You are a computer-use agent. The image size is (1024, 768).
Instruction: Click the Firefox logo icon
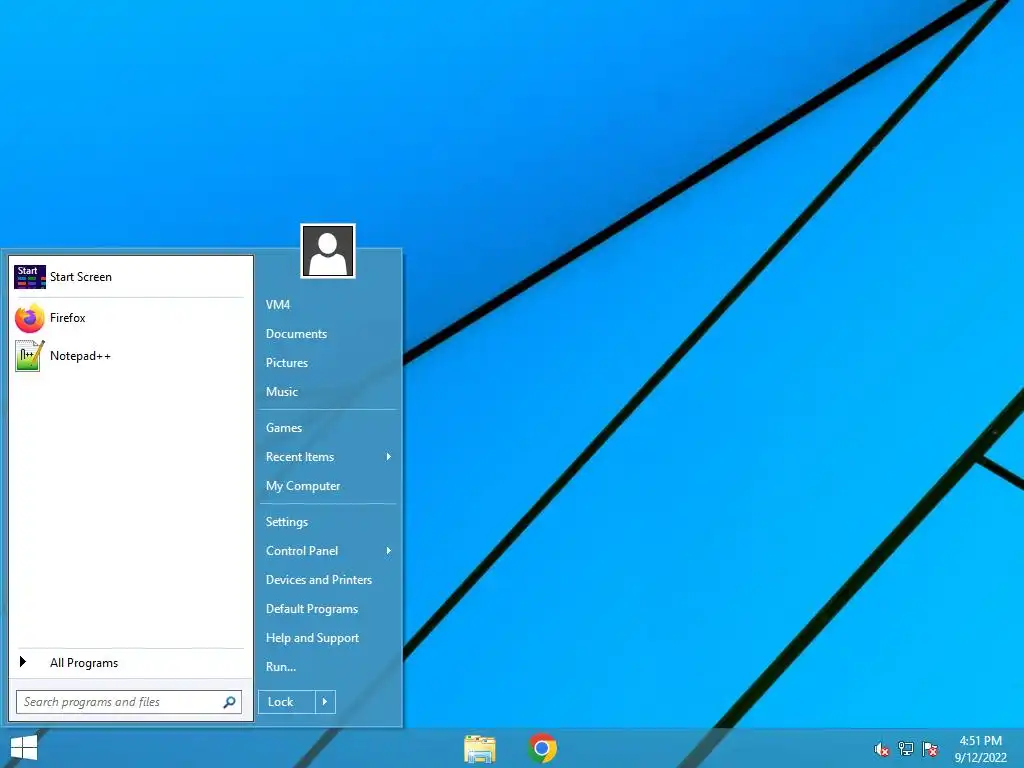point(30,318)
